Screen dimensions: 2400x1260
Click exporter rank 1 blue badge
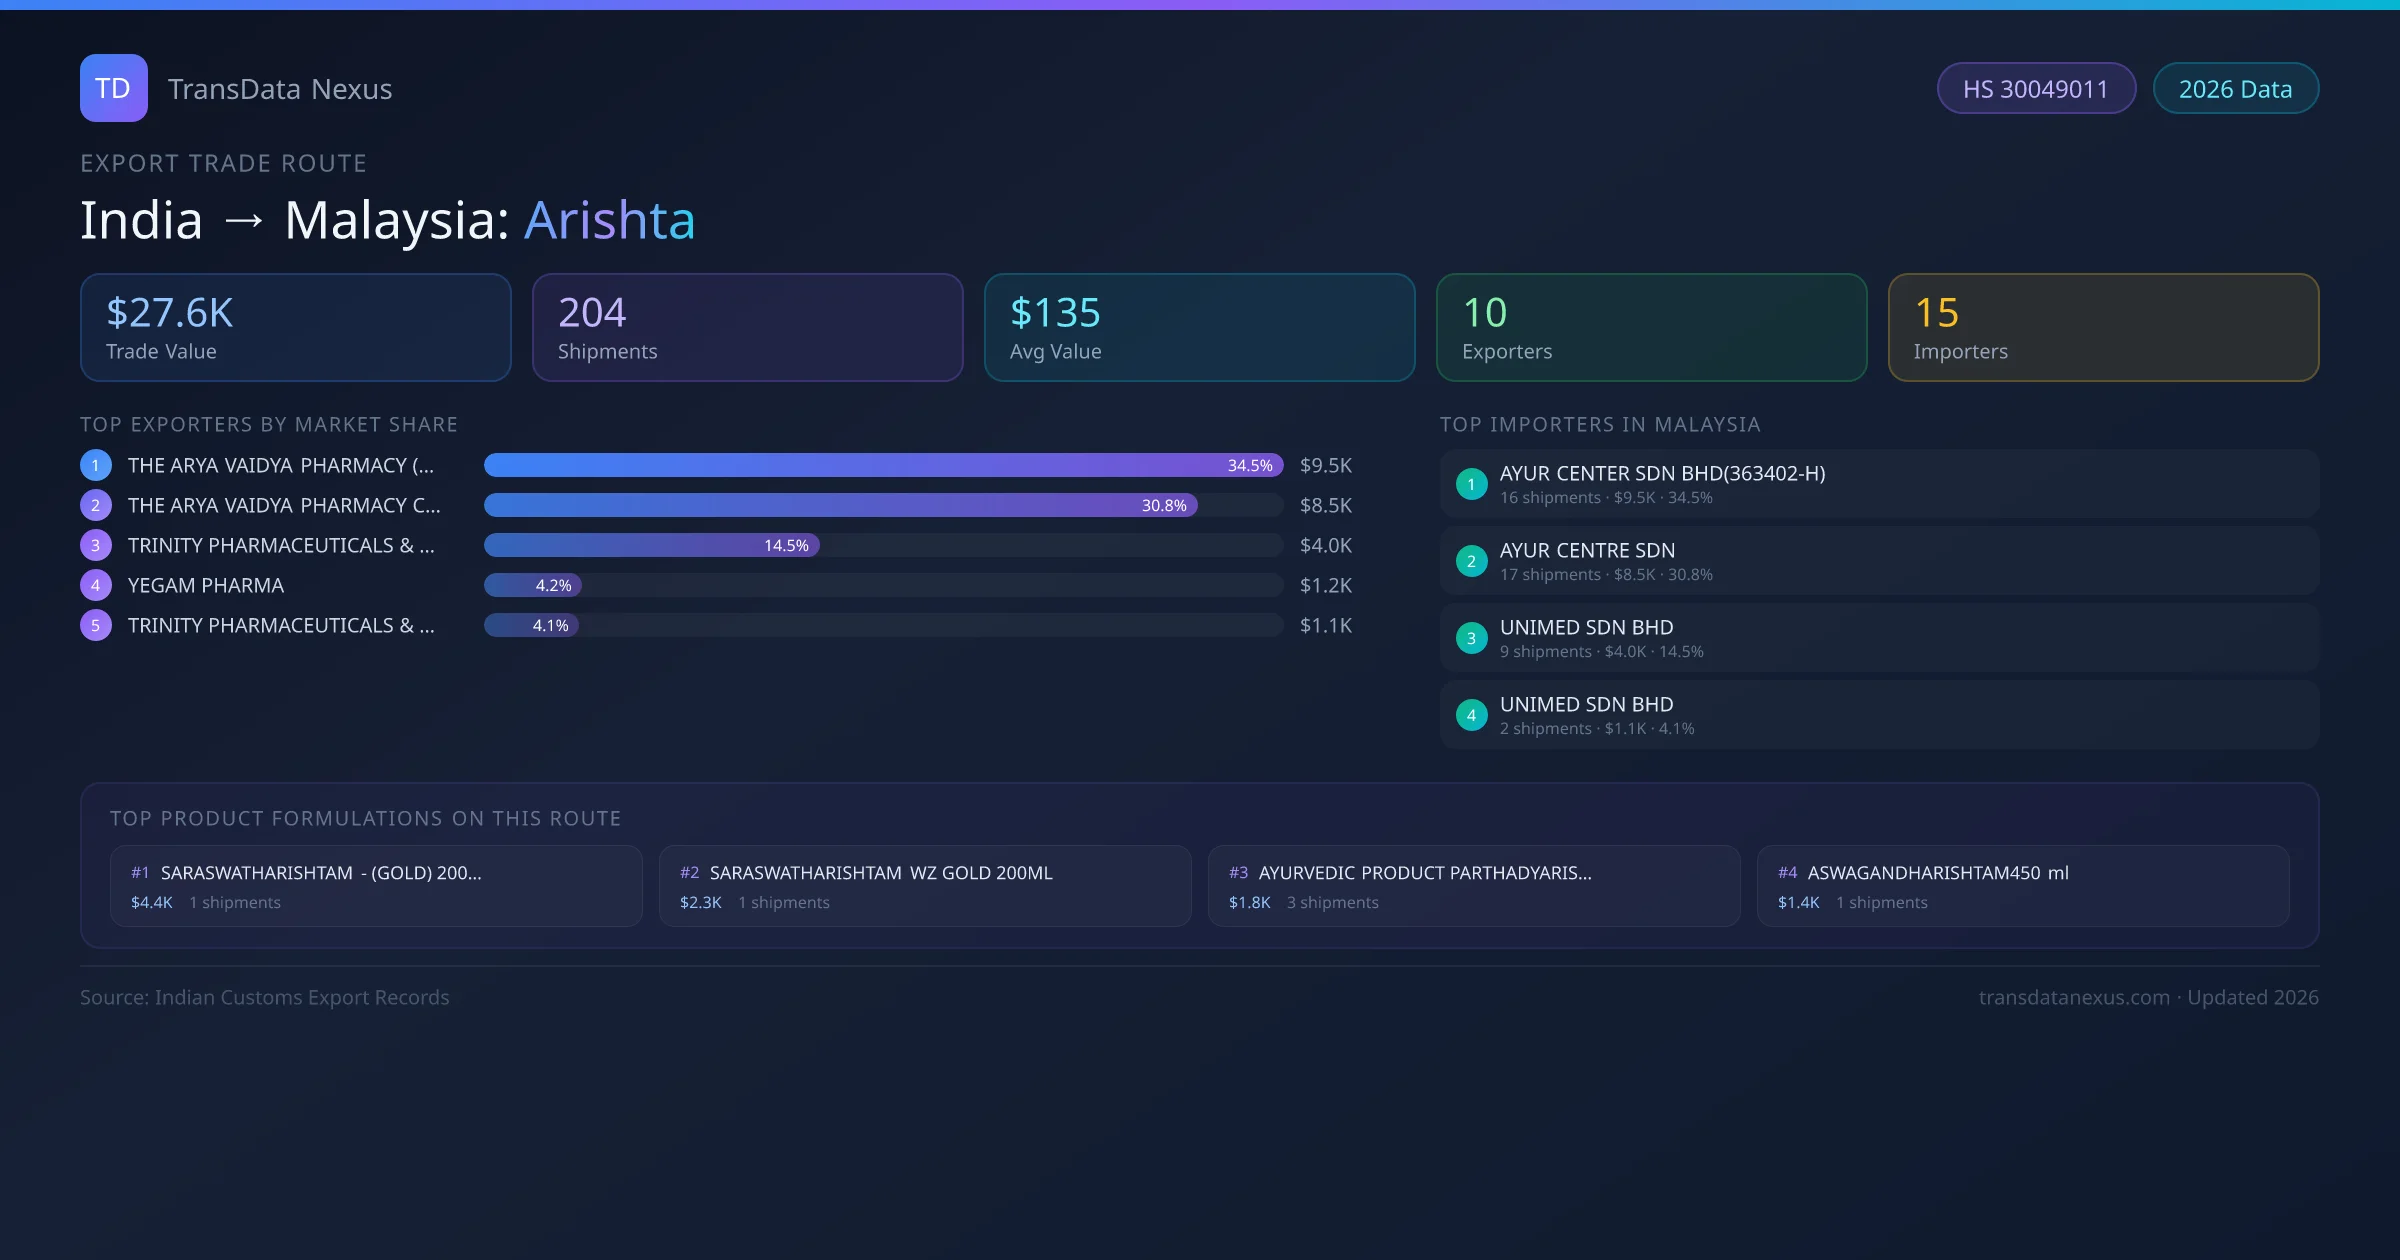pos(95,465)
